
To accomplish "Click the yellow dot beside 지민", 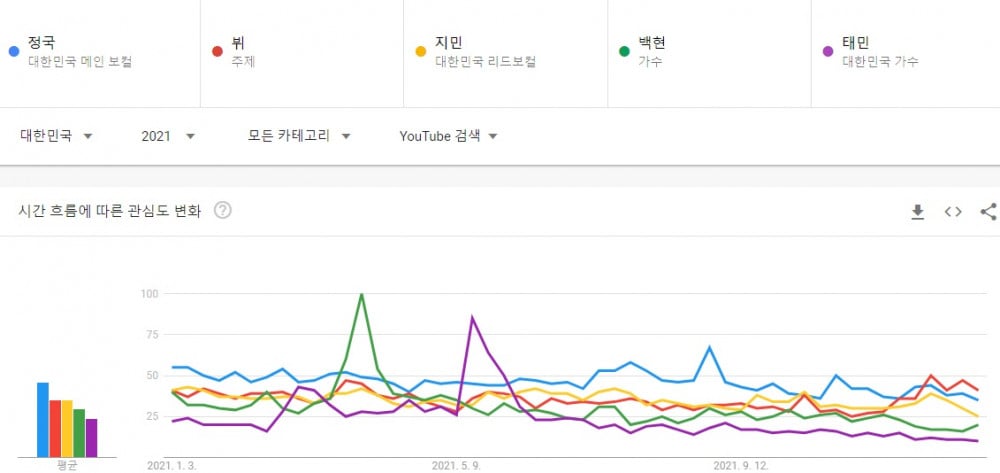I will coord(421,51).
